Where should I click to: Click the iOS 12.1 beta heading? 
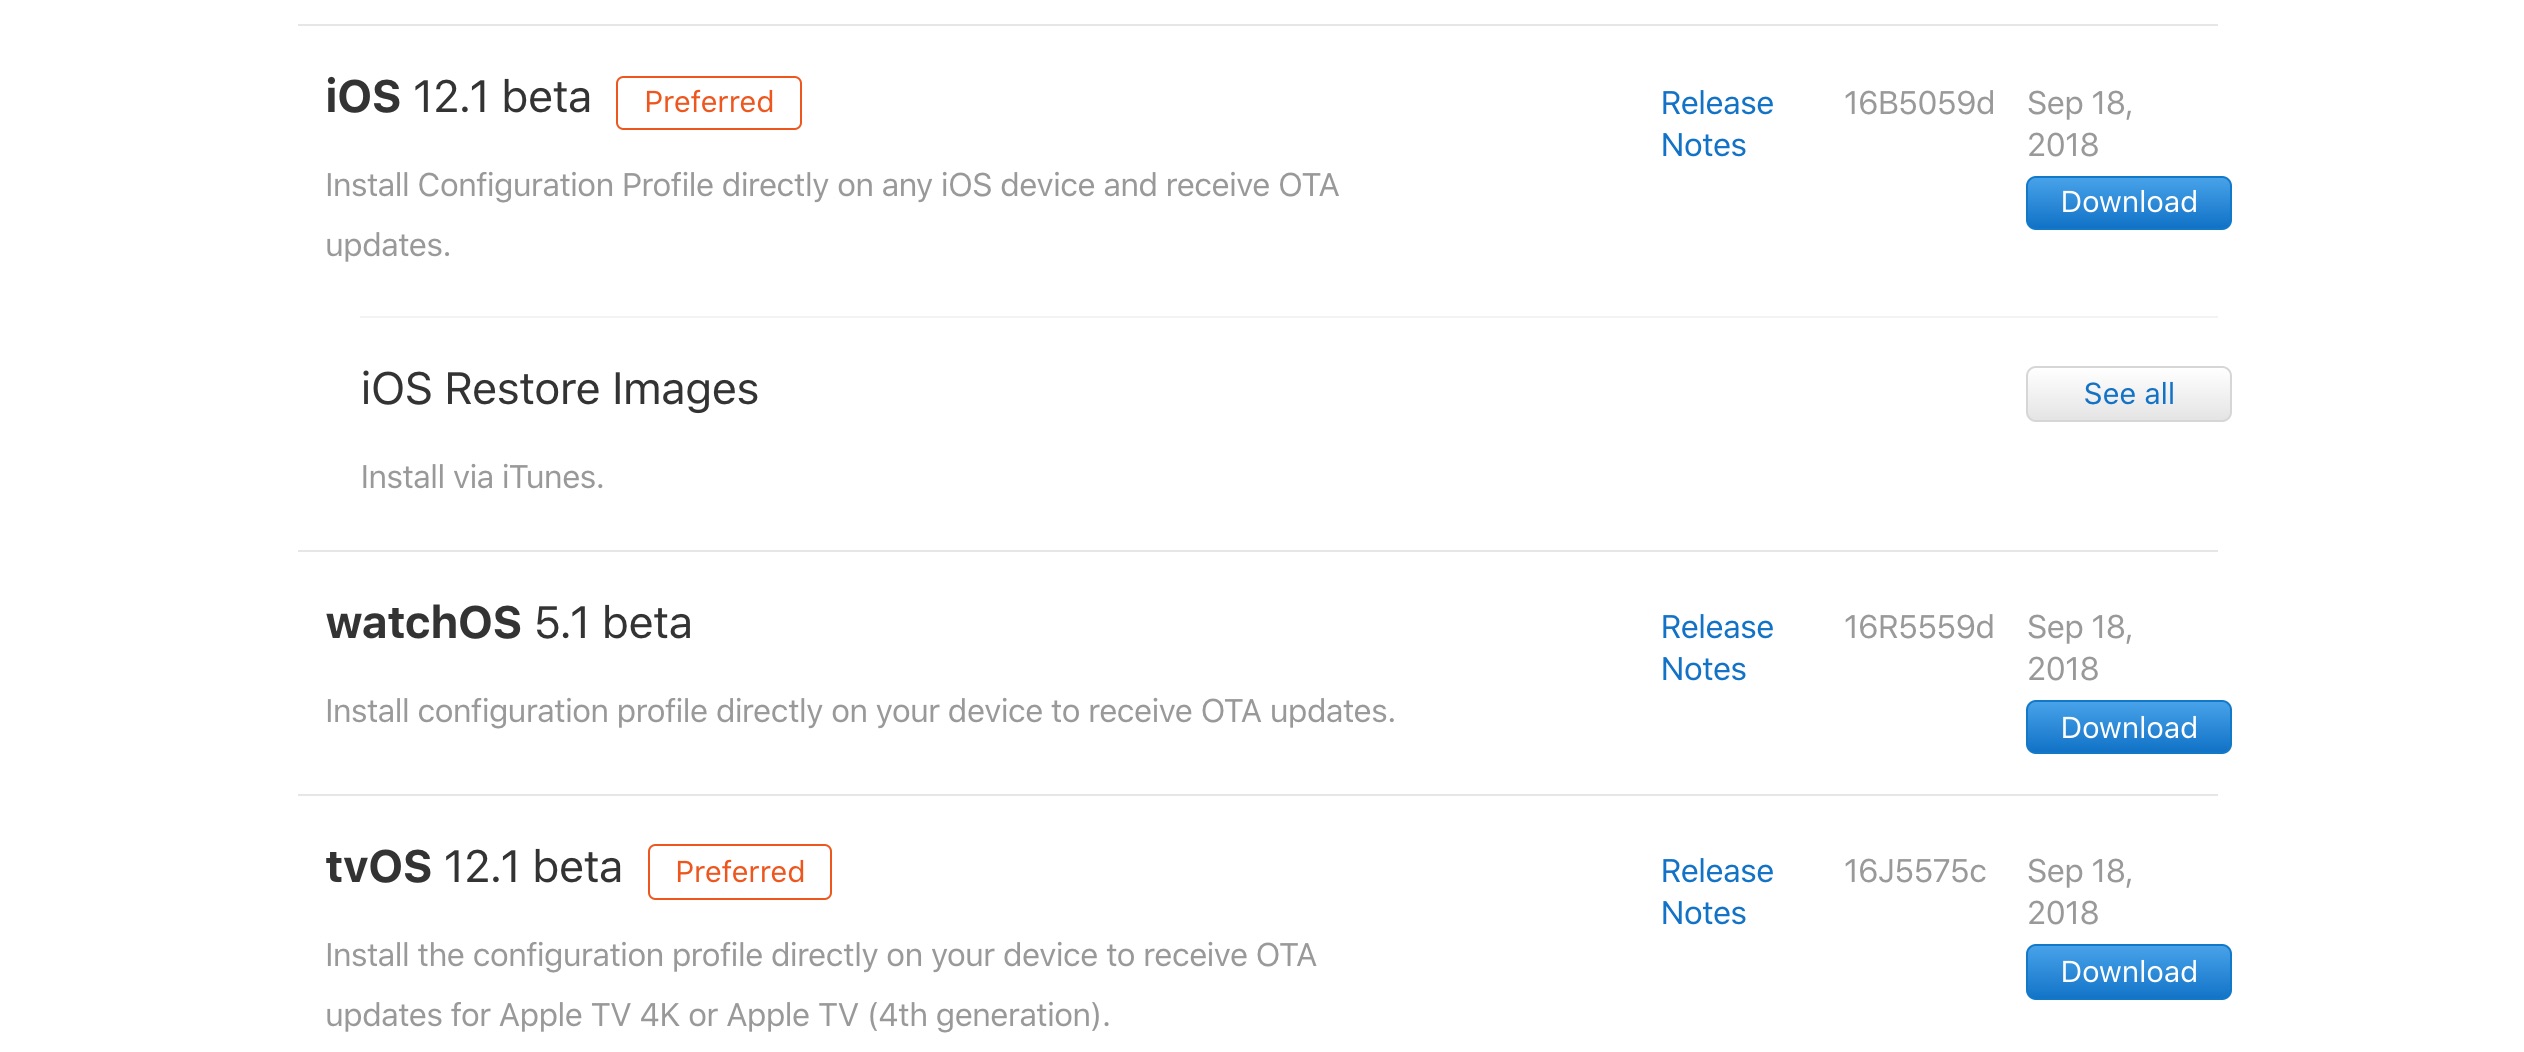[458, 98]
